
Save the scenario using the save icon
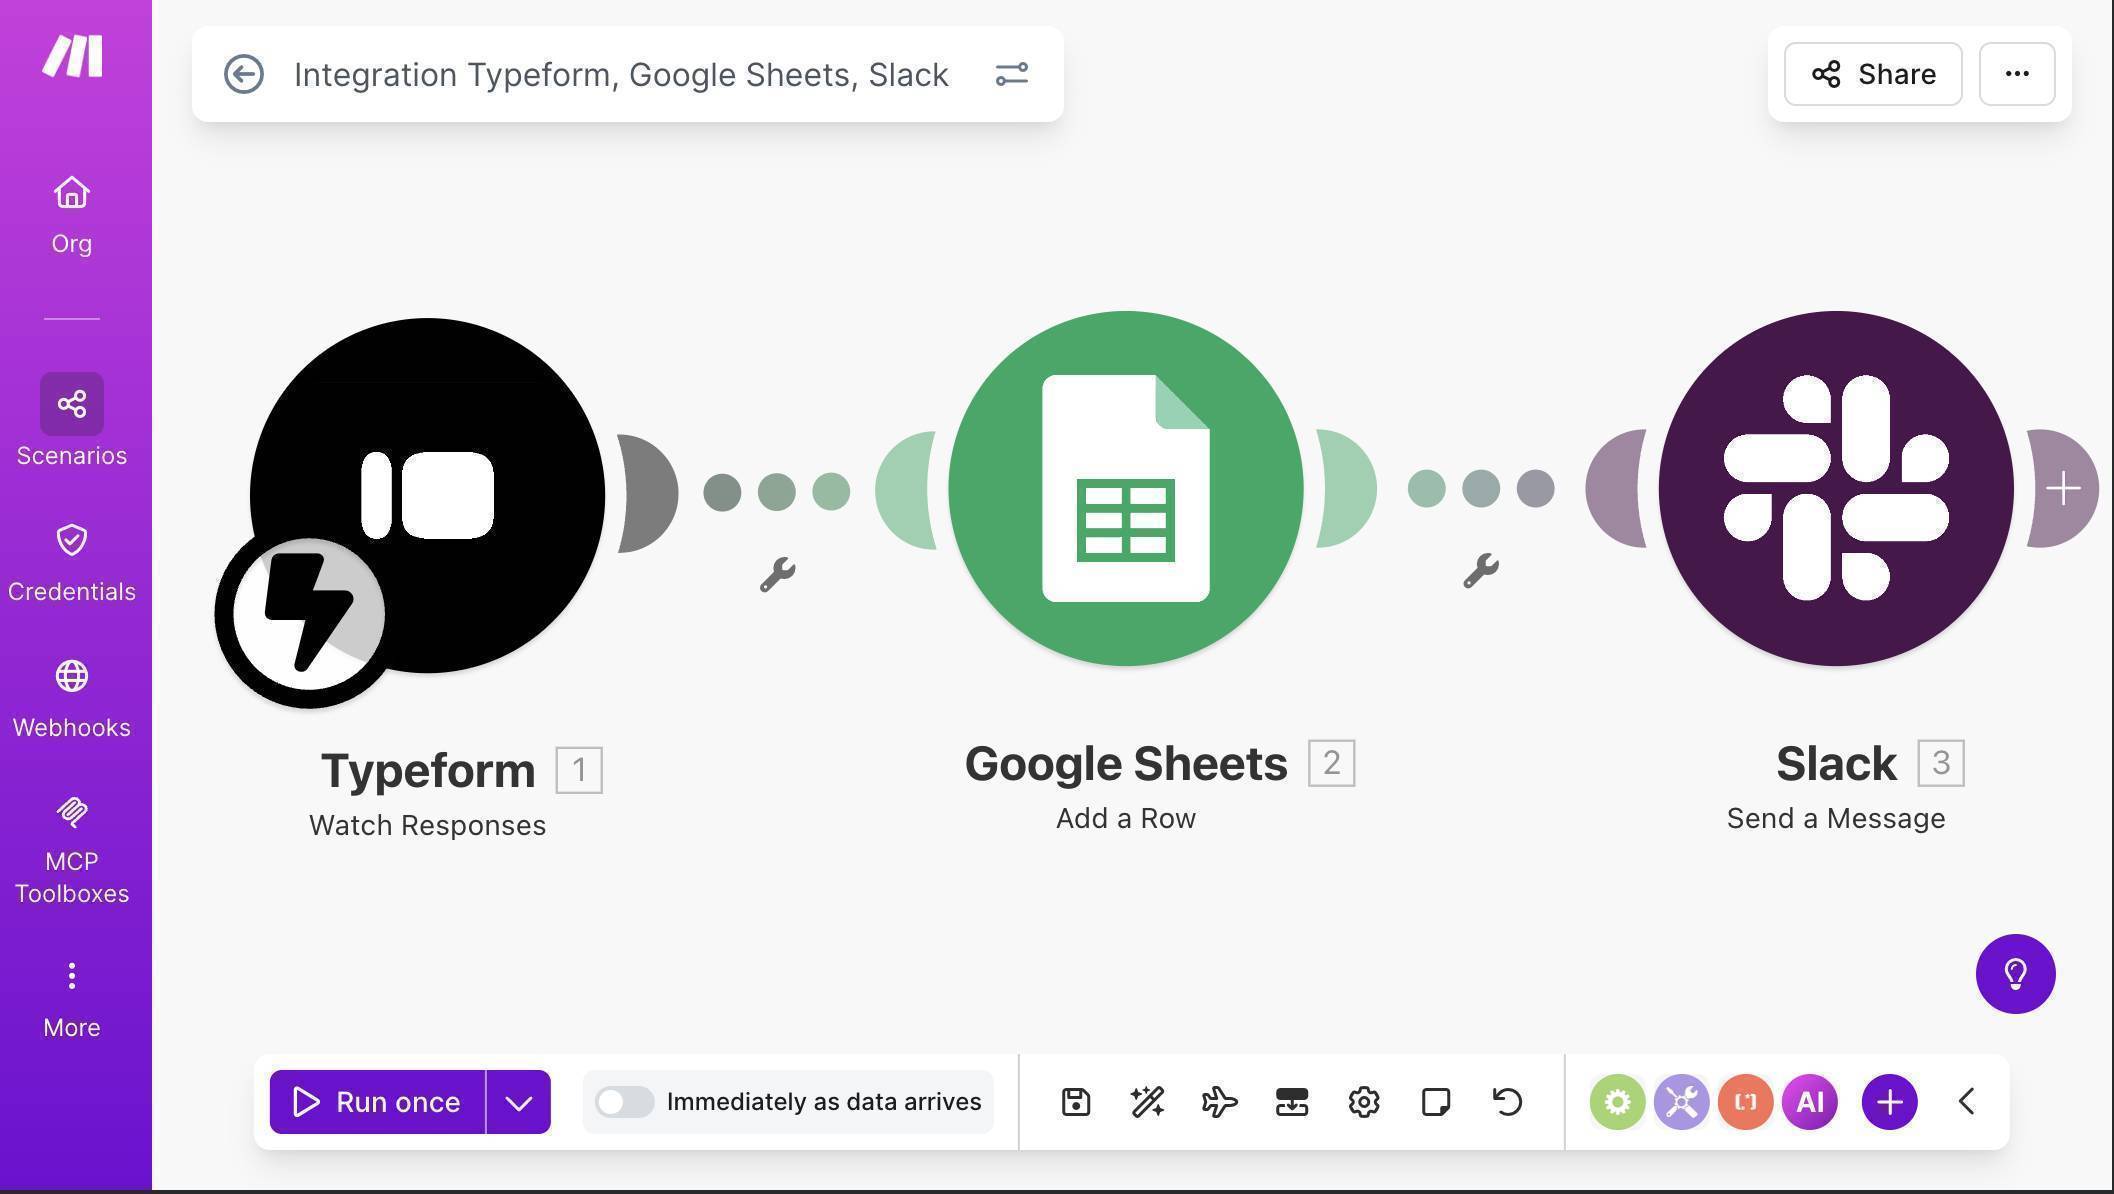coord(1076,1102)
